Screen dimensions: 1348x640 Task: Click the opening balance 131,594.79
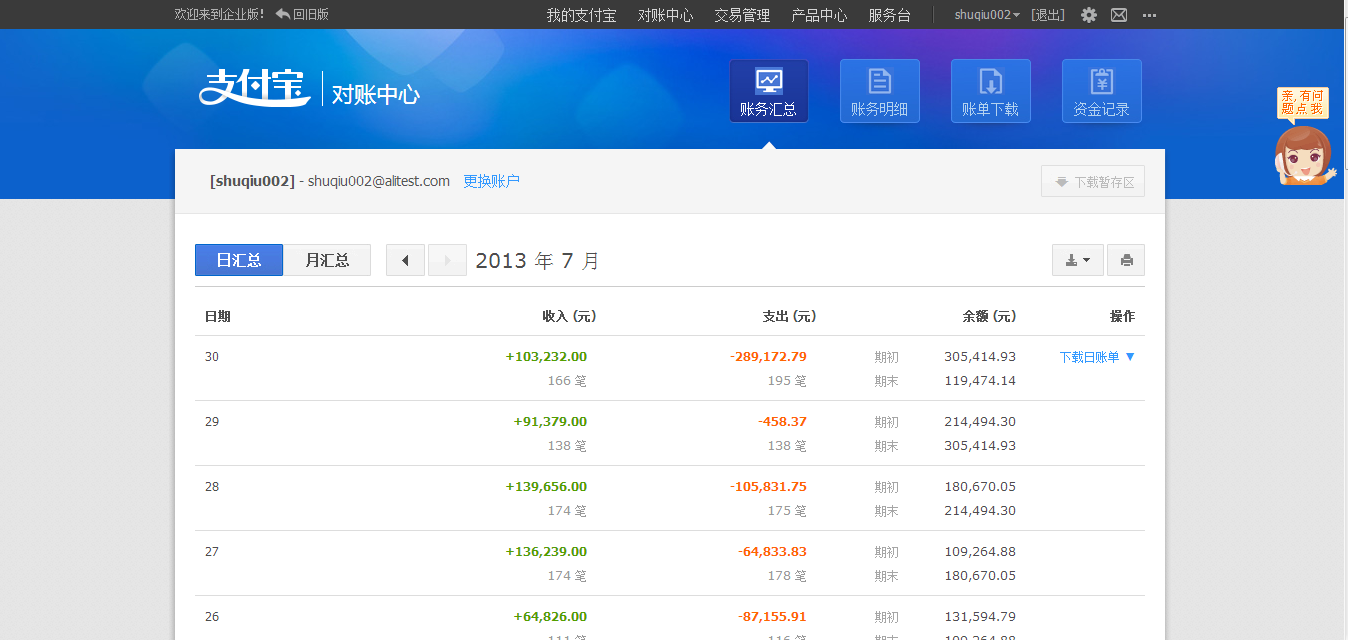pyautogui.click(x=980, y=617)
